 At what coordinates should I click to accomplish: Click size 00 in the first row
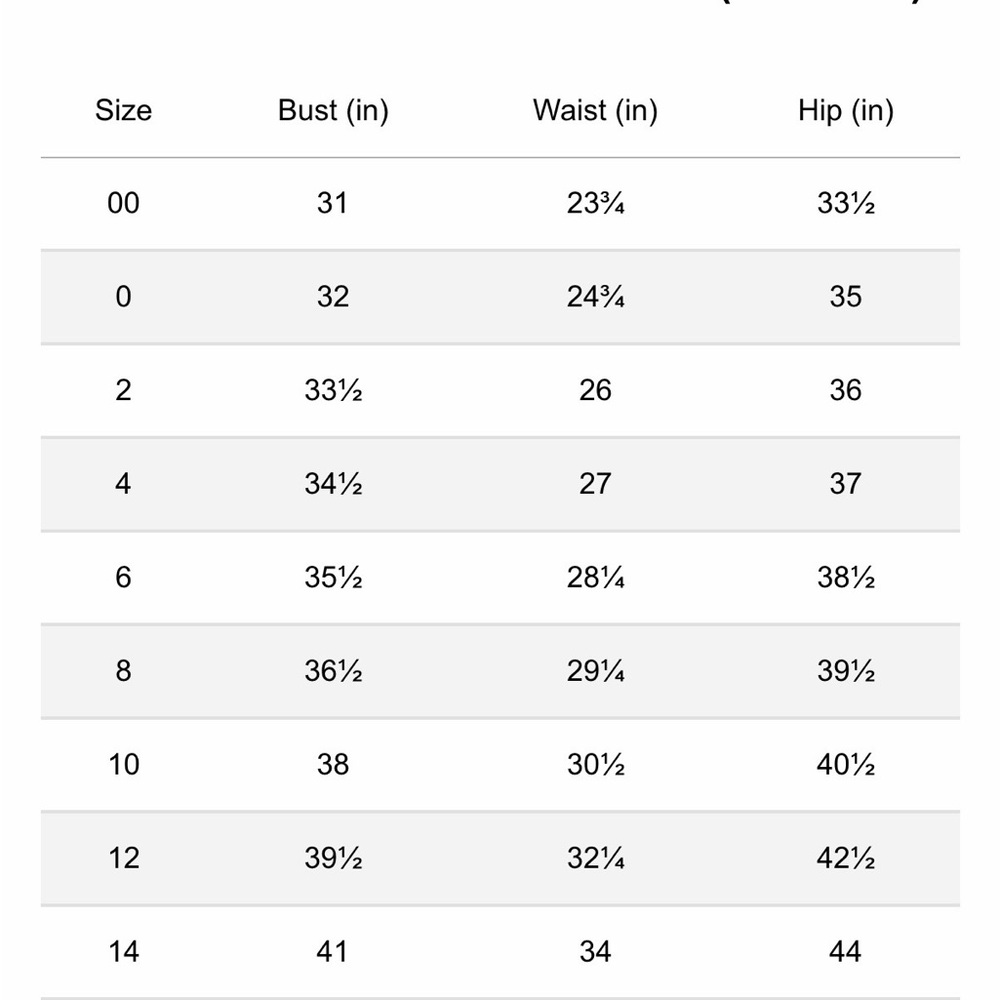(x=123, y=203)
